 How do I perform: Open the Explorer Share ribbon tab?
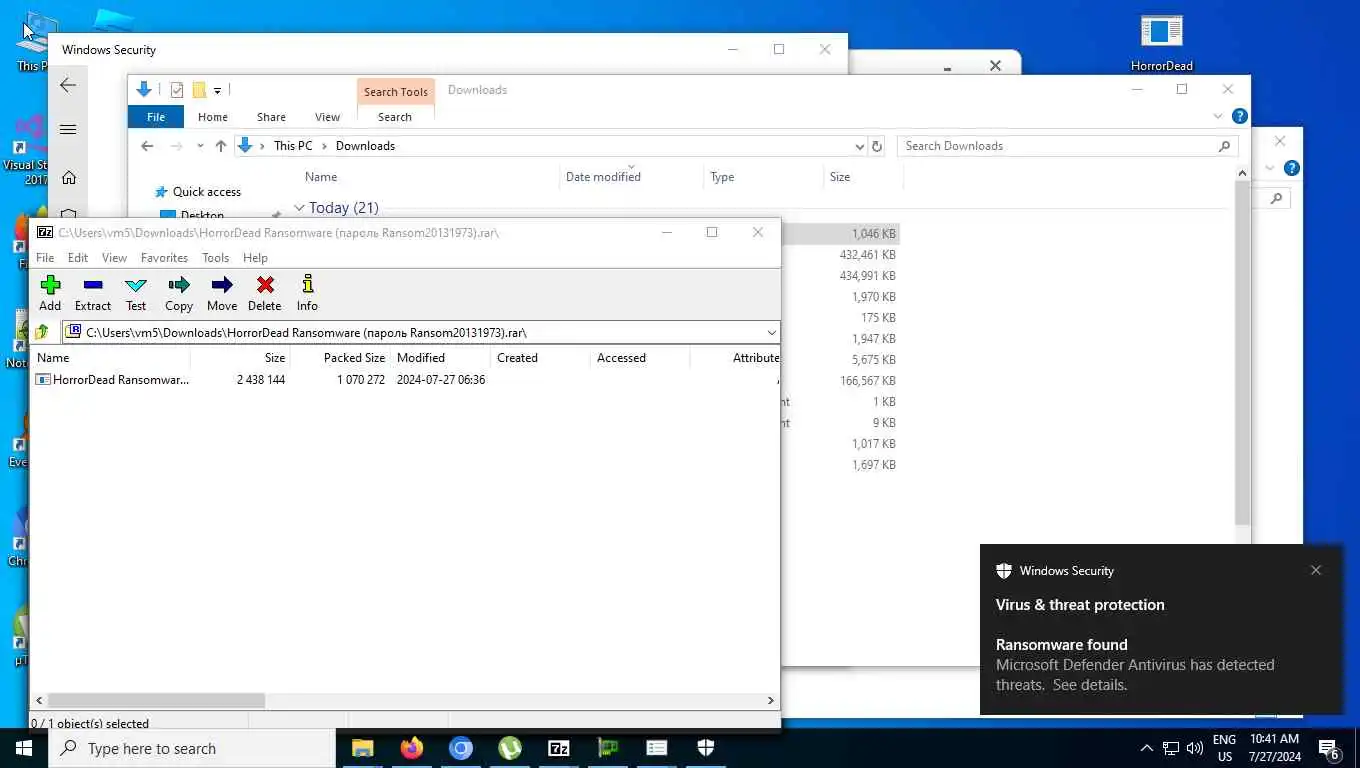point(271,117)
